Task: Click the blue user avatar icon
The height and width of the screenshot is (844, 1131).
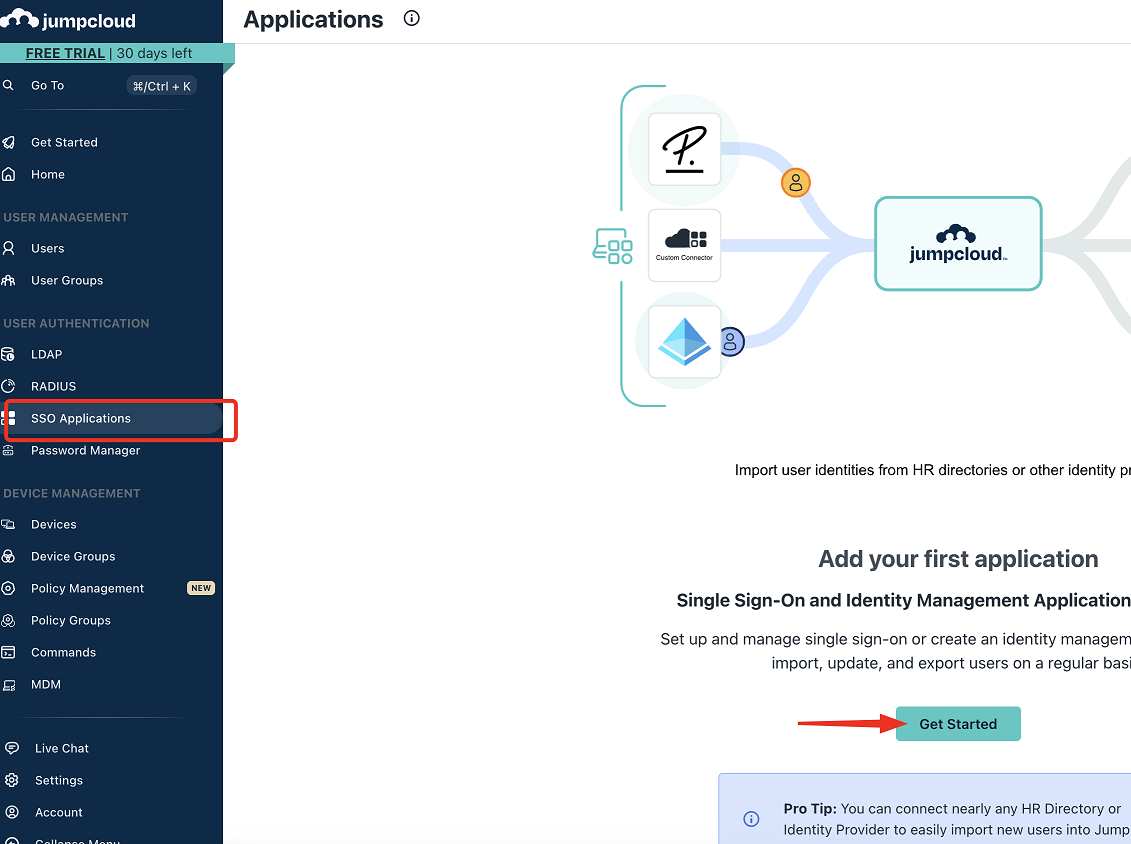Action: point(730,341)
